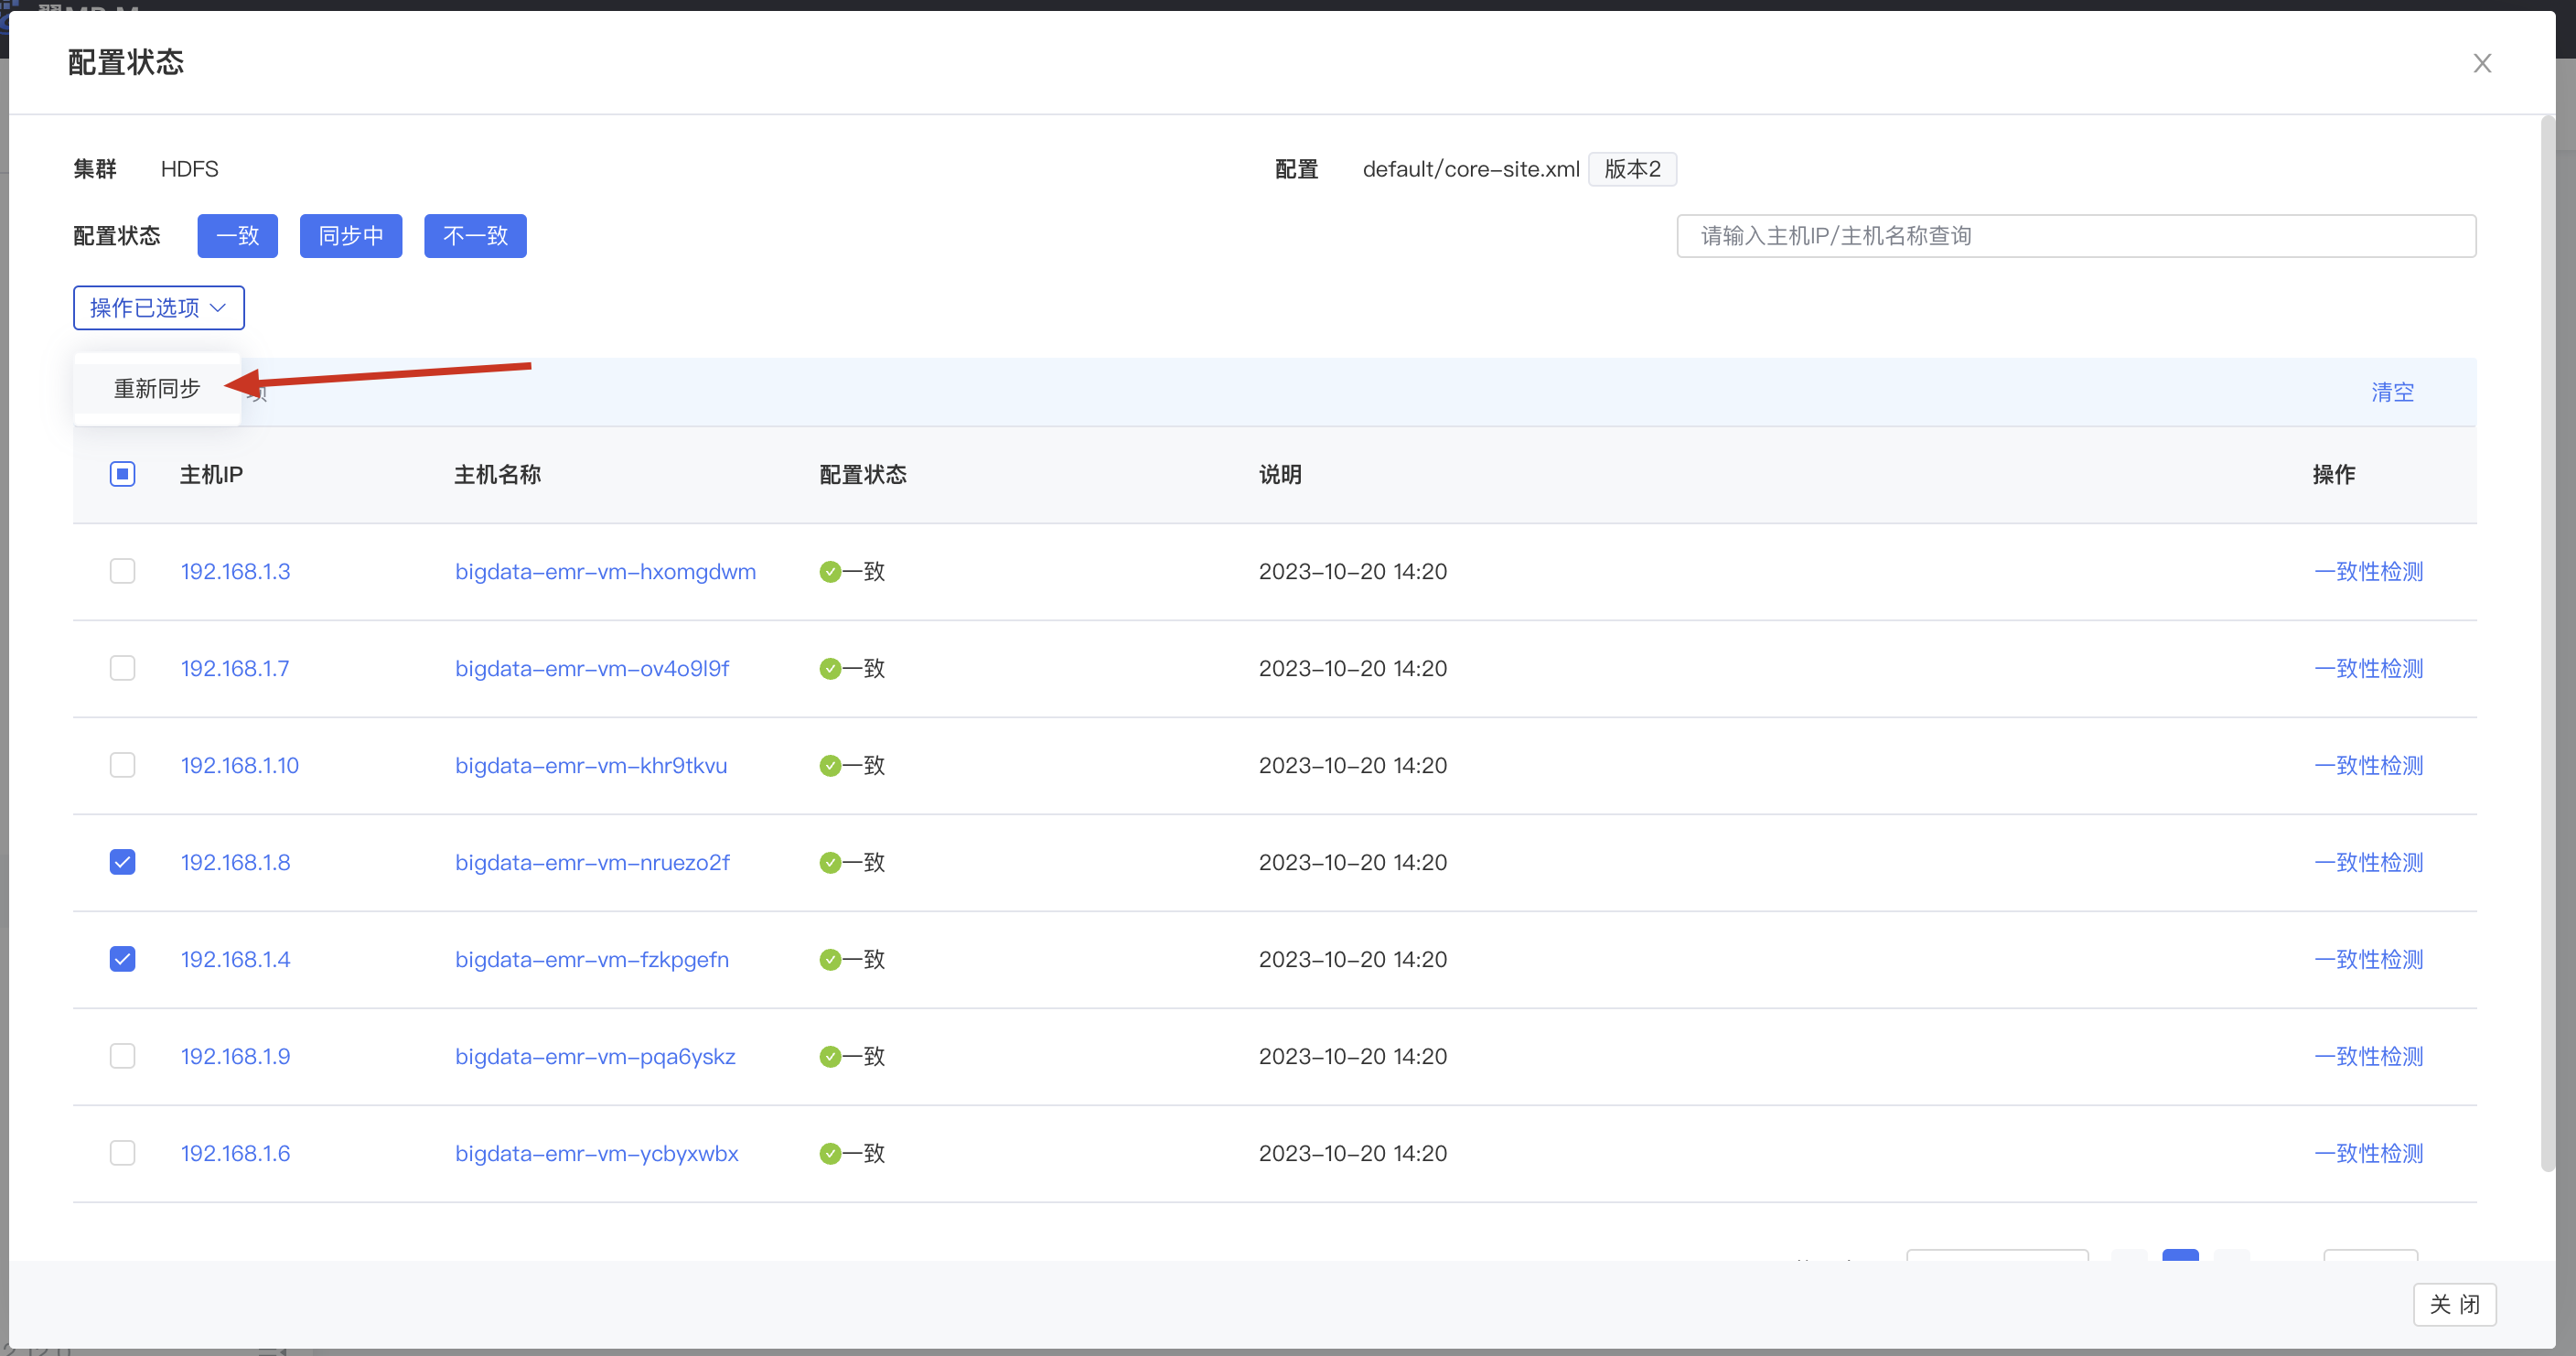Screen dimensions: 2576x1356
Task: Run 一致性检测 for host 192.168.1.6
Action: [x=2368, y=1154]
